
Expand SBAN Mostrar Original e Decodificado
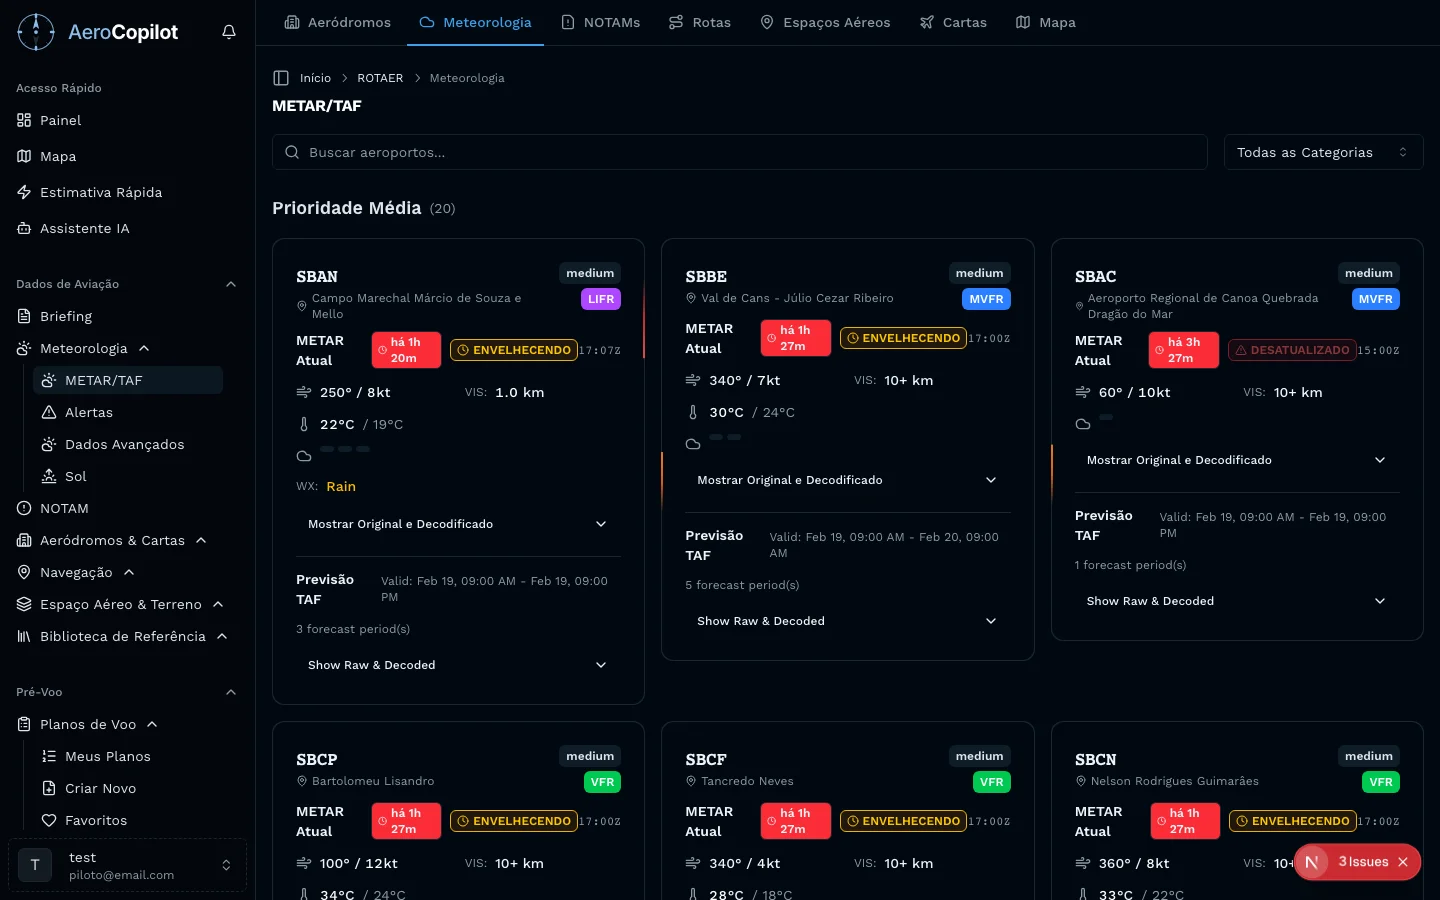click(457, 524)
